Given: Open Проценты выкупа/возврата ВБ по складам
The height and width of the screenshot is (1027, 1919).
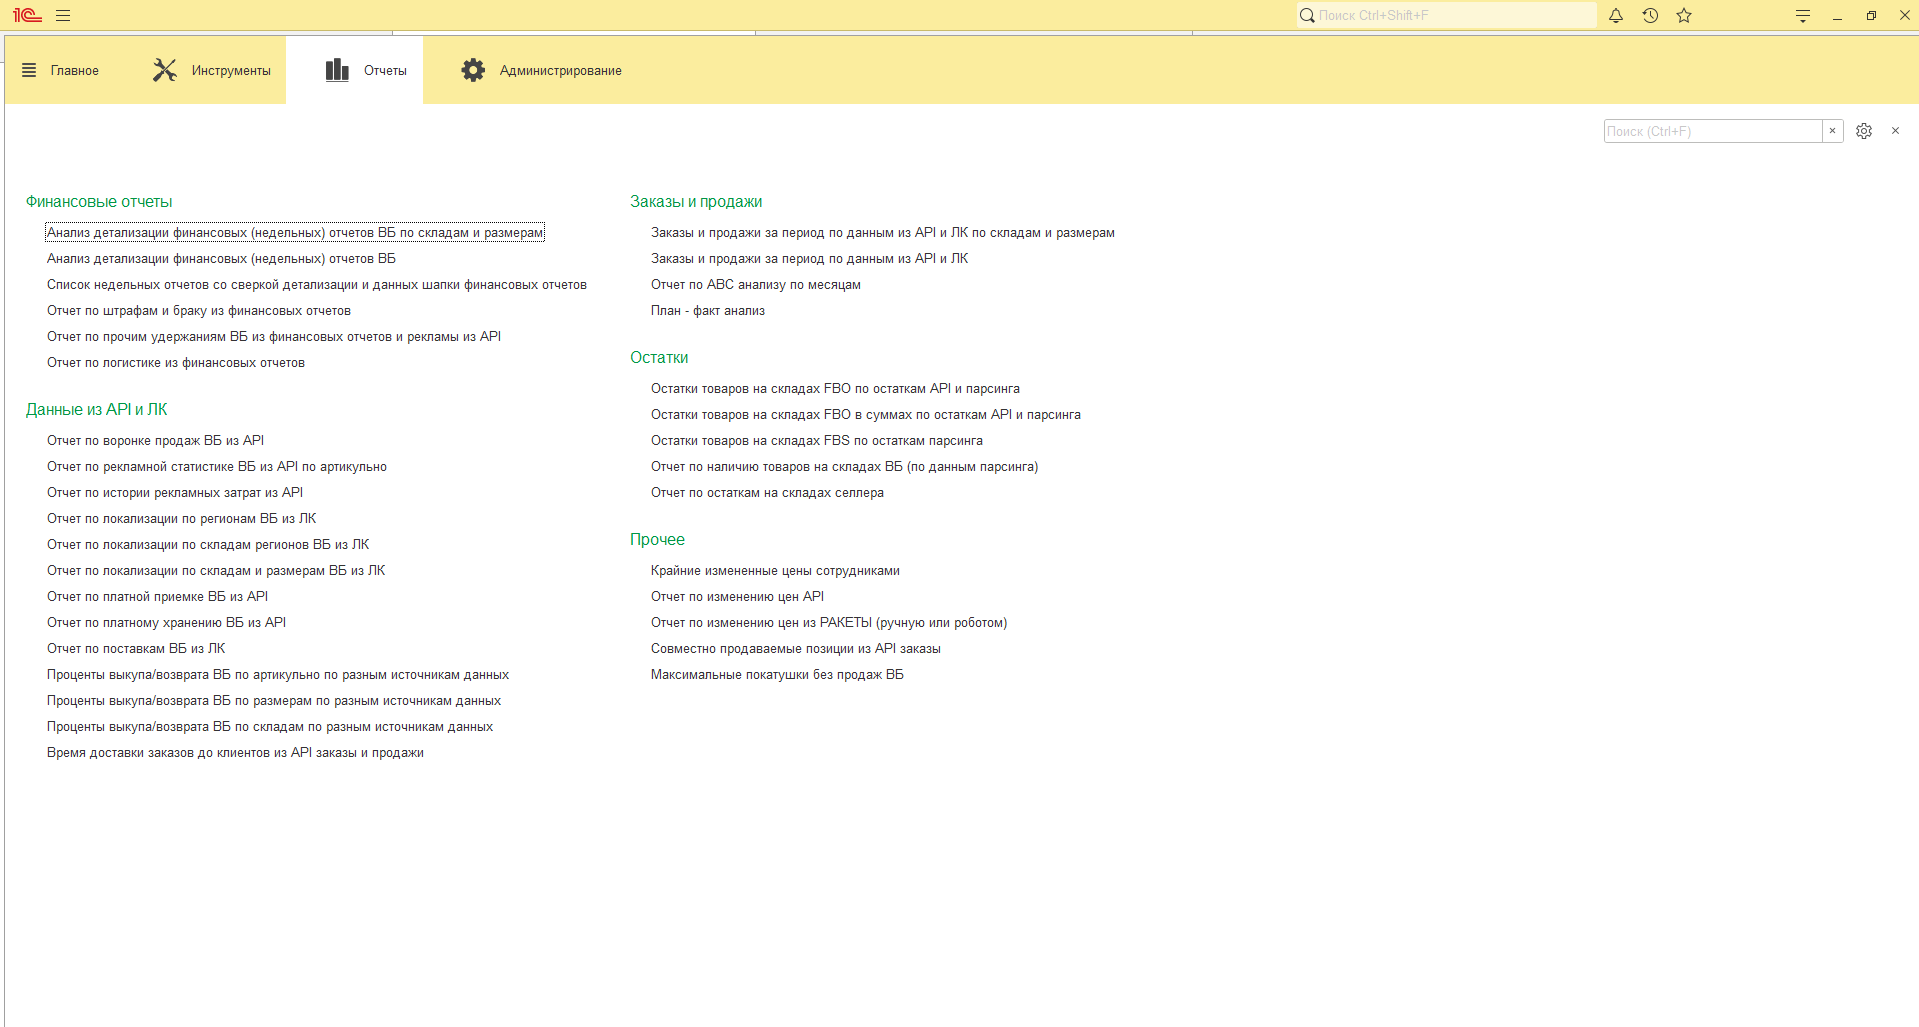Looking at the screenshot, I should (x=270, y=726).
